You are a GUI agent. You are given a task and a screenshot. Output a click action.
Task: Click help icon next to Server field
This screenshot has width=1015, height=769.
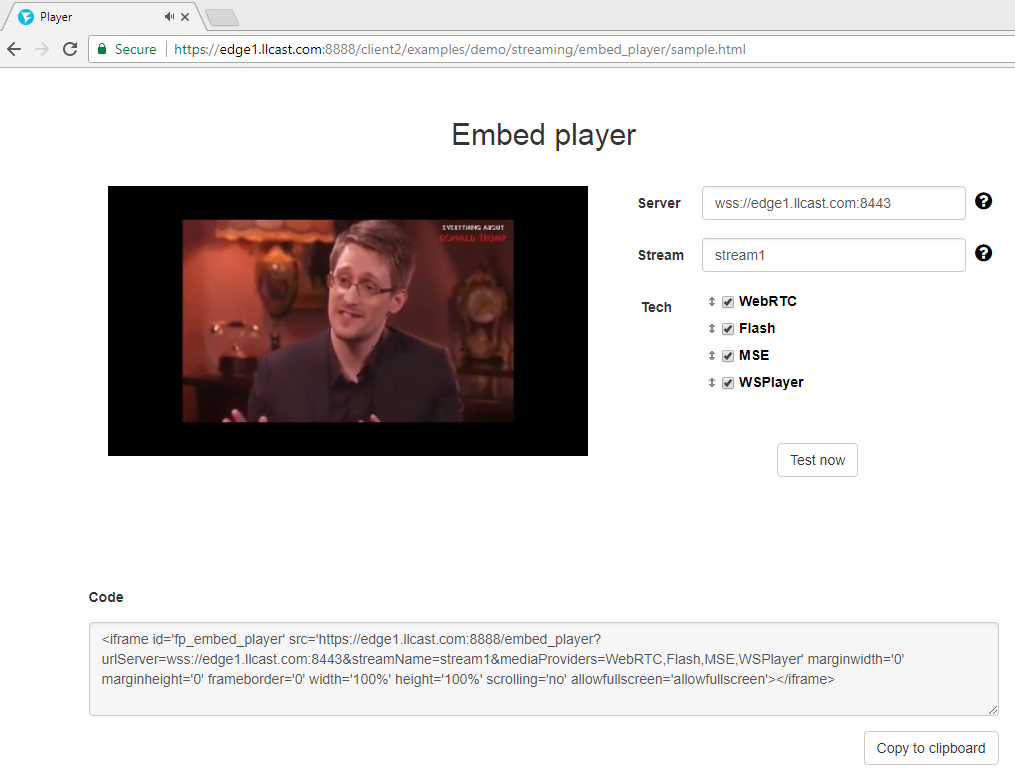983,201
